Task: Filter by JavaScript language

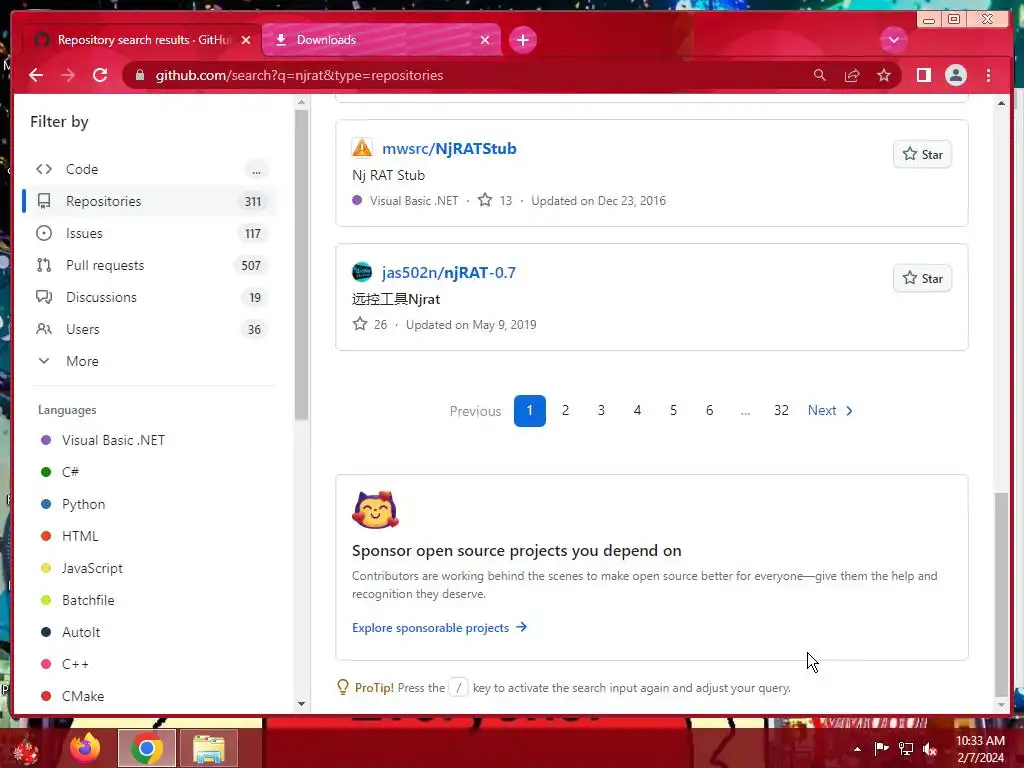Action: click(x=92, y=568)
